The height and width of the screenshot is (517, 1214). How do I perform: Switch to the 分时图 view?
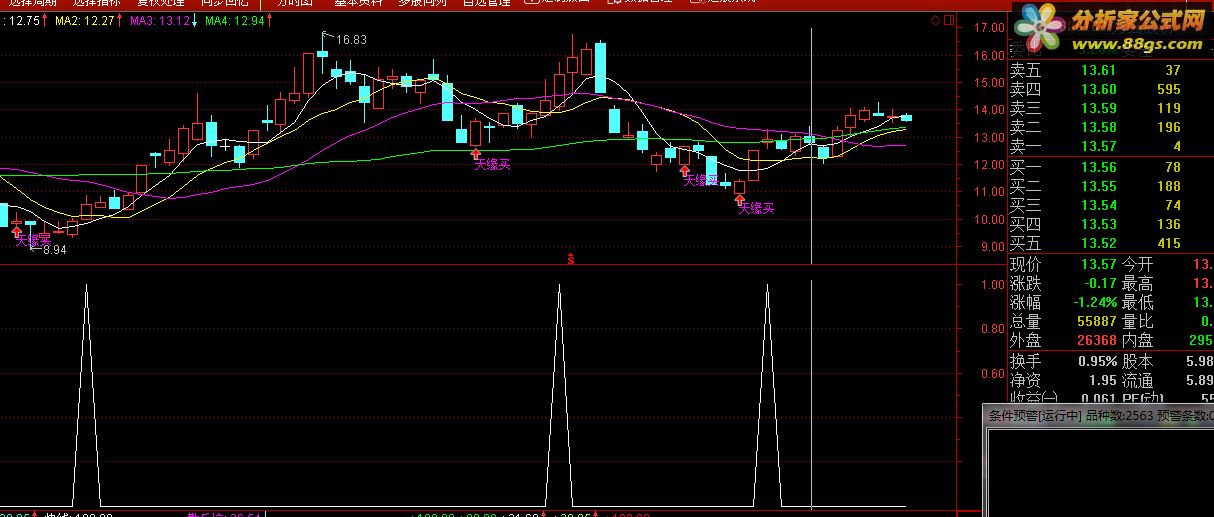(x=296, y=3)
